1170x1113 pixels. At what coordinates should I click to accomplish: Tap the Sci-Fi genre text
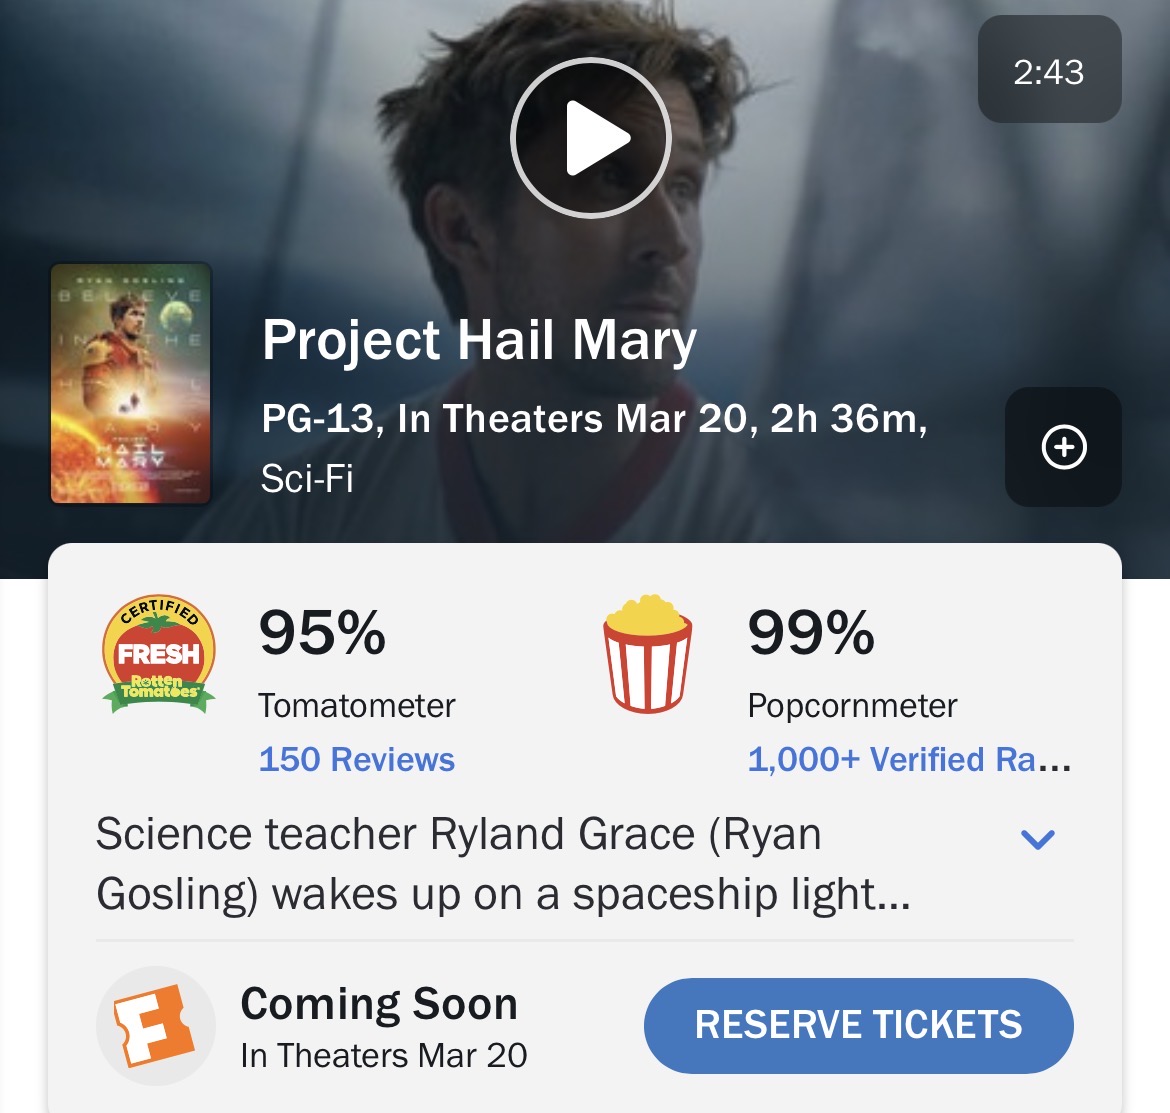tap(307, 479)
